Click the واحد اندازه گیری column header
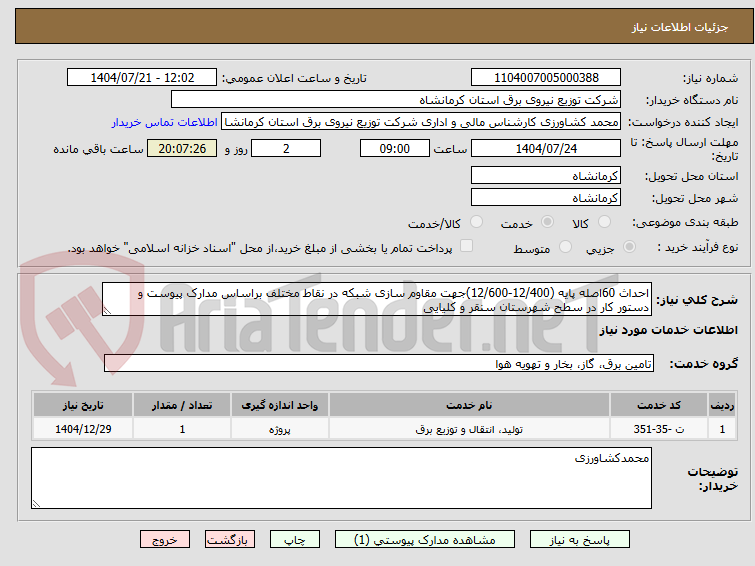This screenshot has width=755, height=566. point(280,405)
